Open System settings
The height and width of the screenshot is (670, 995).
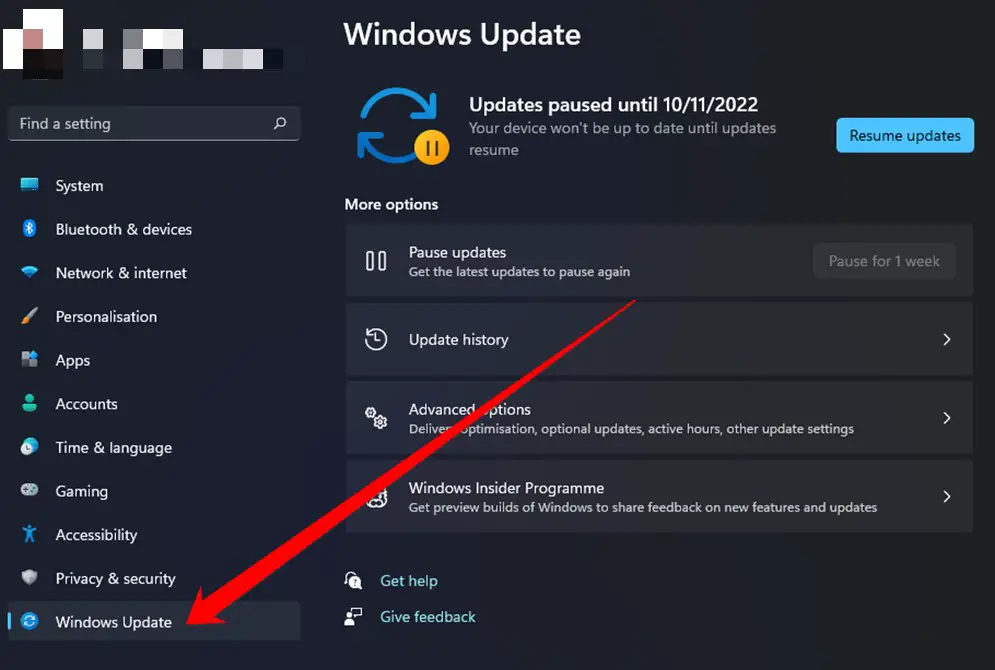(x=154, y=185)
